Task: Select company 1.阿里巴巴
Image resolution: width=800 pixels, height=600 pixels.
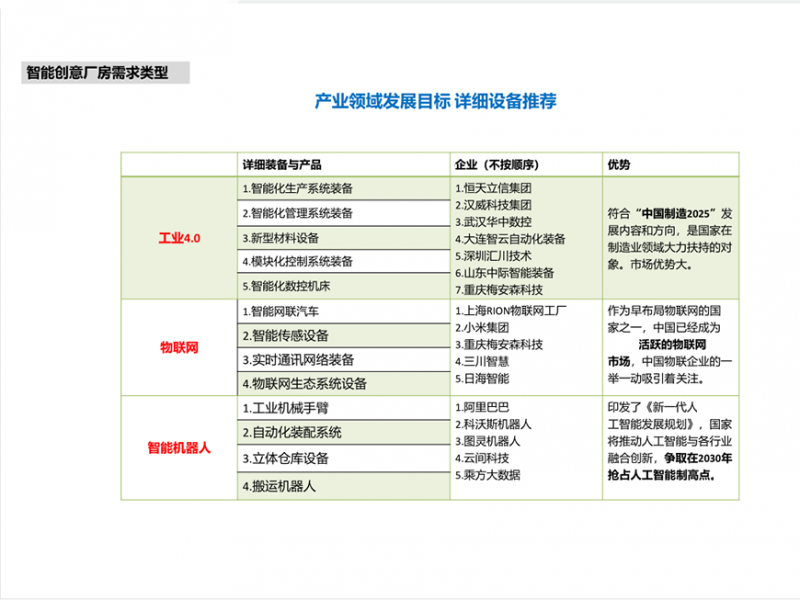Action: (x=482, y=407)
